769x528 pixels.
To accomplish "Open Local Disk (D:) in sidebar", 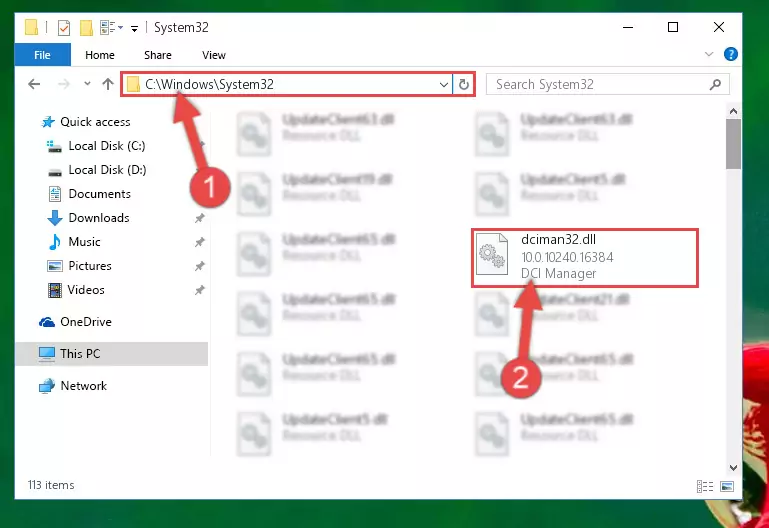I will coord(107,170).
